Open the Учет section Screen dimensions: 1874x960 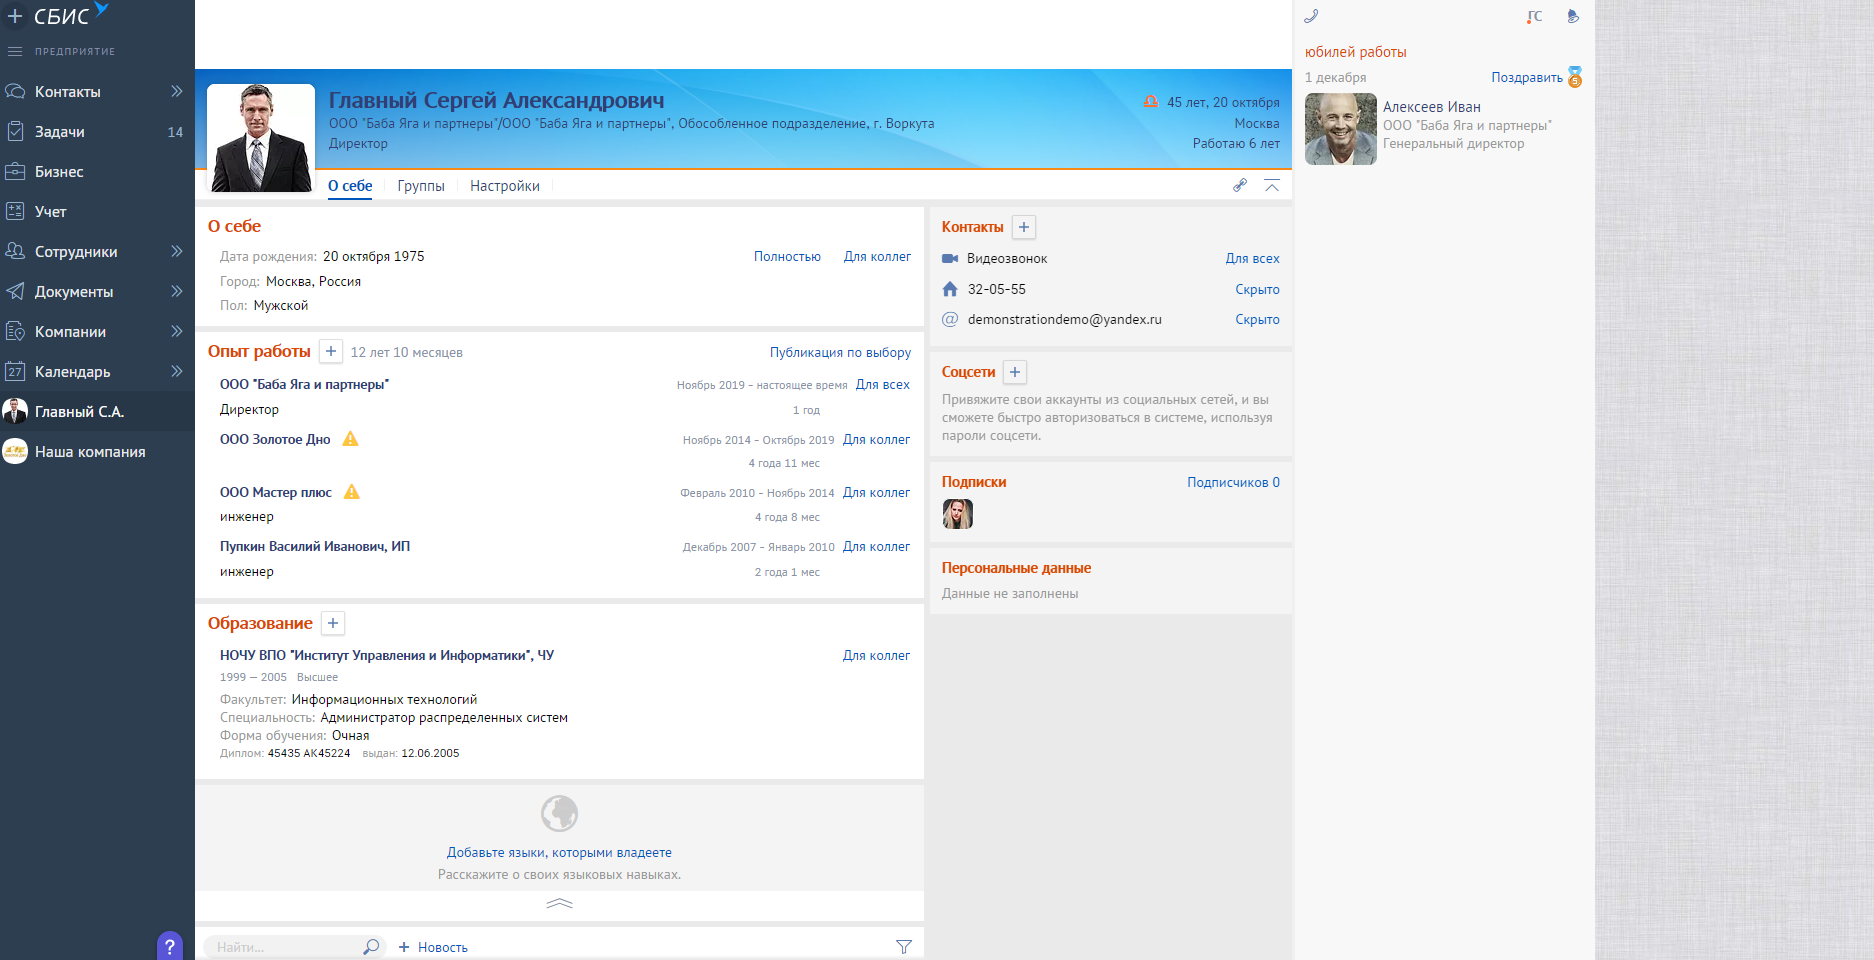pyautogui.click(x=50, y=211)
